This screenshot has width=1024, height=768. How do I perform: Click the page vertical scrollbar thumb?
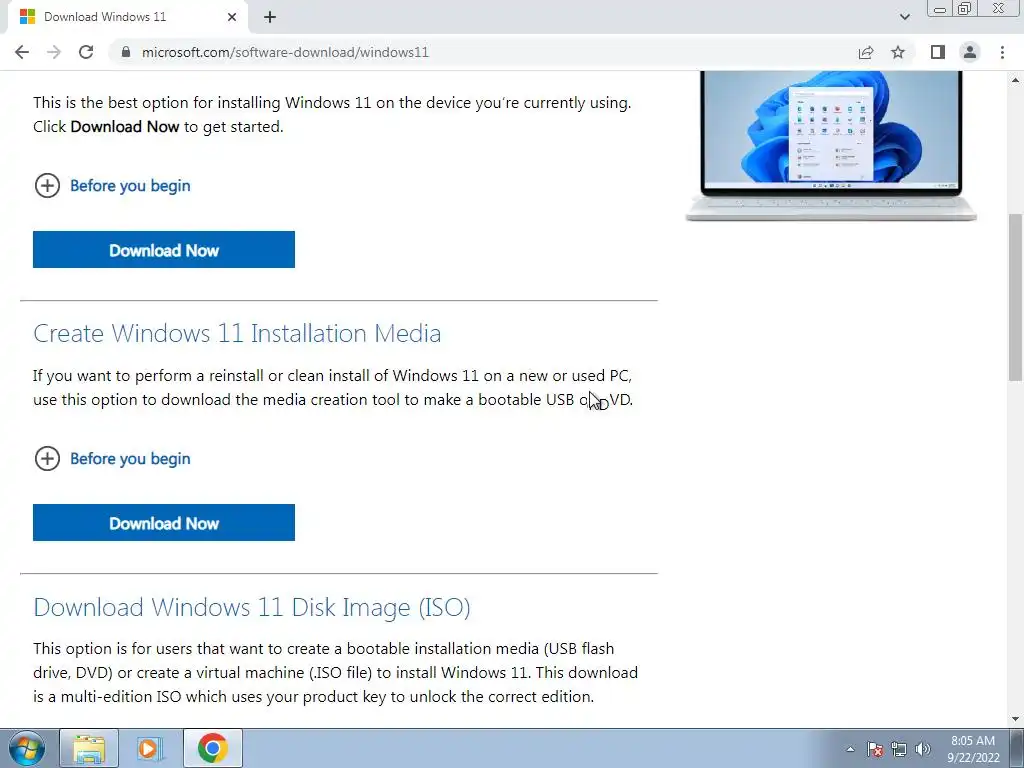[1016, 297]
